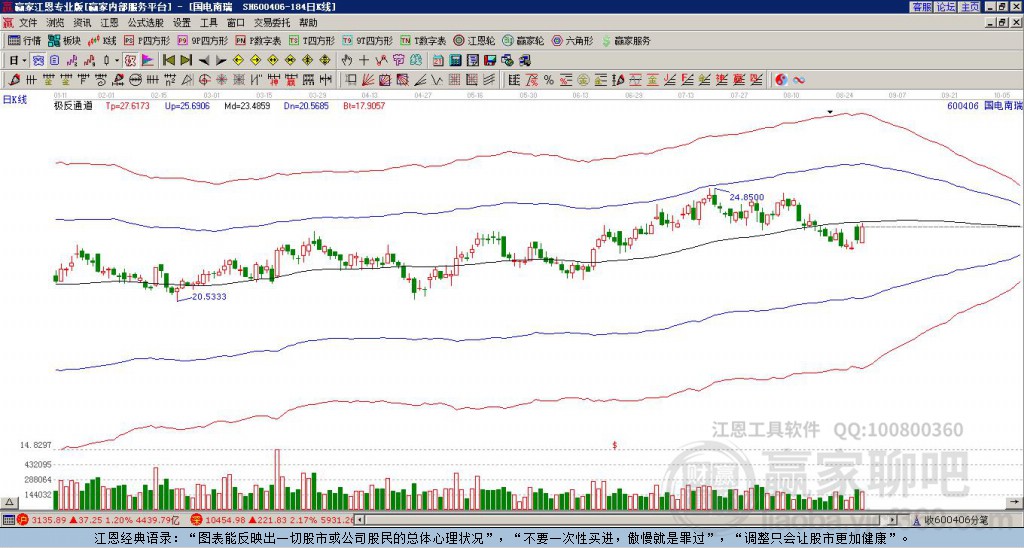
Task: Select the red target circle tool
Action: tap(204, 80)
